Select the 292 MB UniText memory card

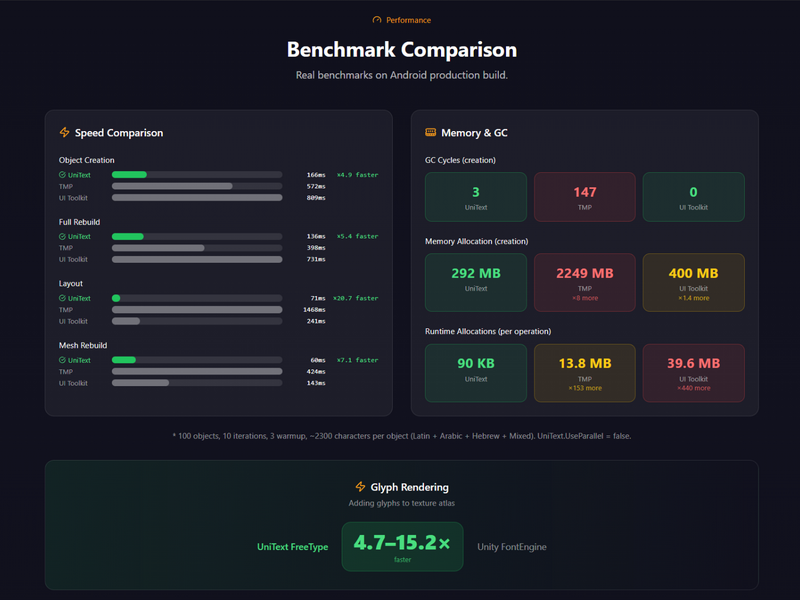476,282
